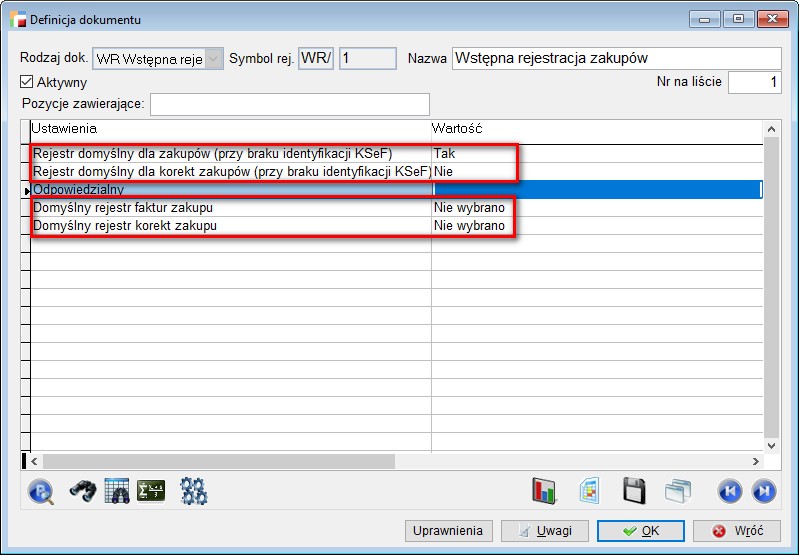Open the sum calculation tool icon
Screen dimensions: 799x555
(x=151, y=490)
